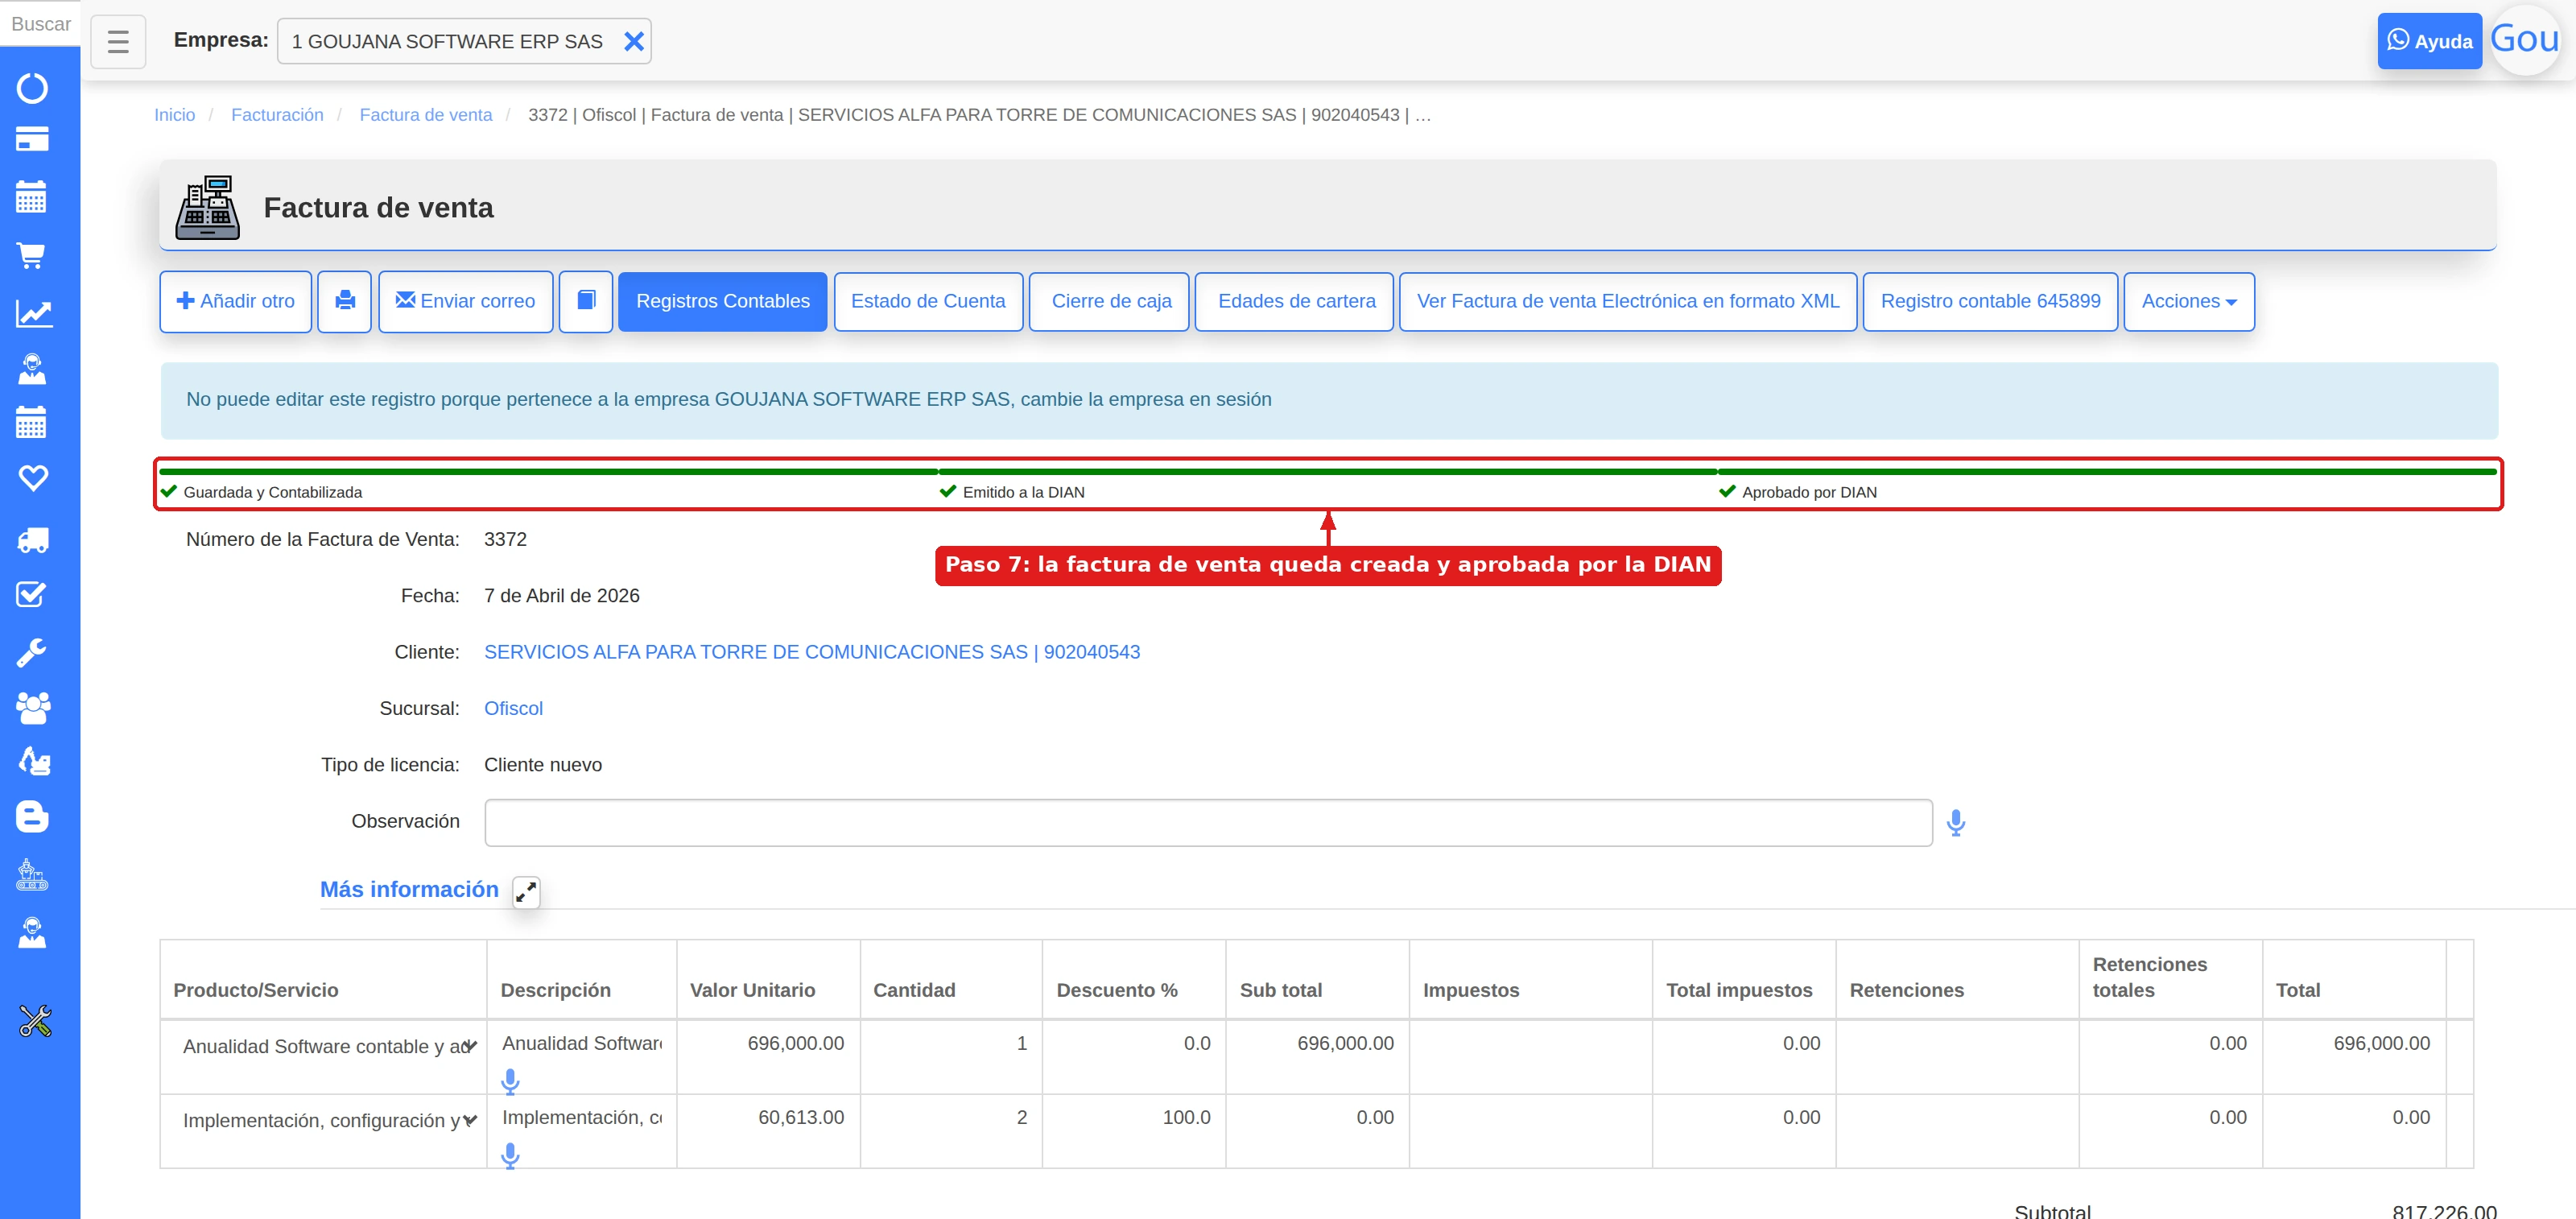2576x1219 pixels.
Task: Open the second calendar sidebar icon
Action: point(32,422)
